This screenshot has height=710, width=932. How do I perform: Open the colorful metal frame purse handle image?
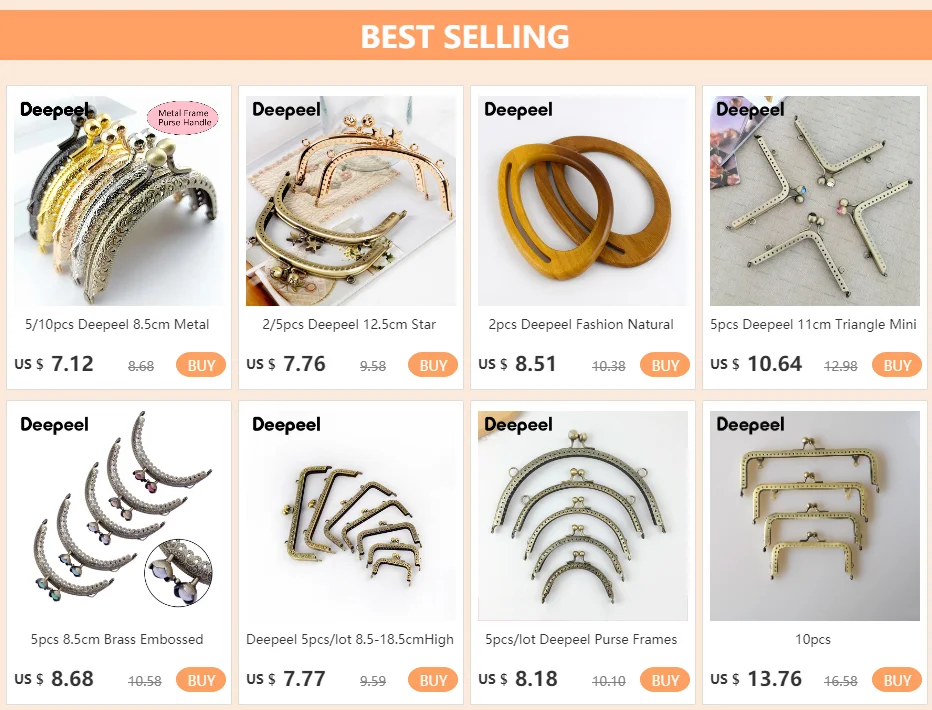[x=119, y=201]
